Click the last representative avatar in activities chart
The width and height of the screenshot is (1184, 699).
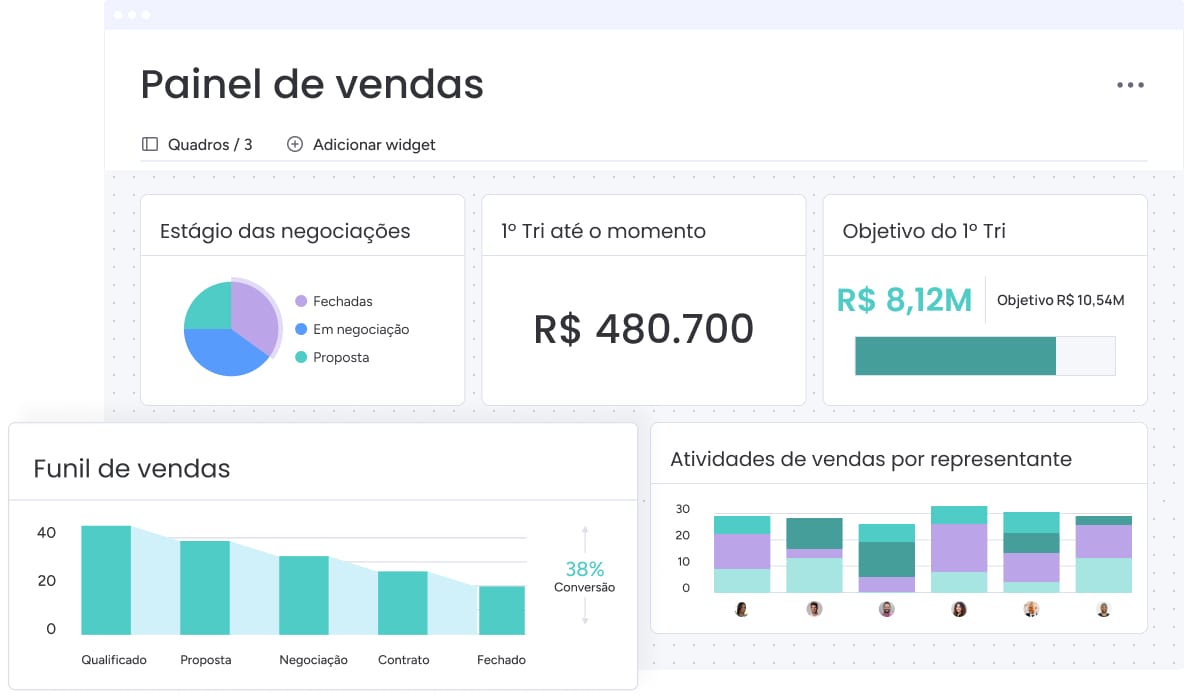coord(1102,609)
